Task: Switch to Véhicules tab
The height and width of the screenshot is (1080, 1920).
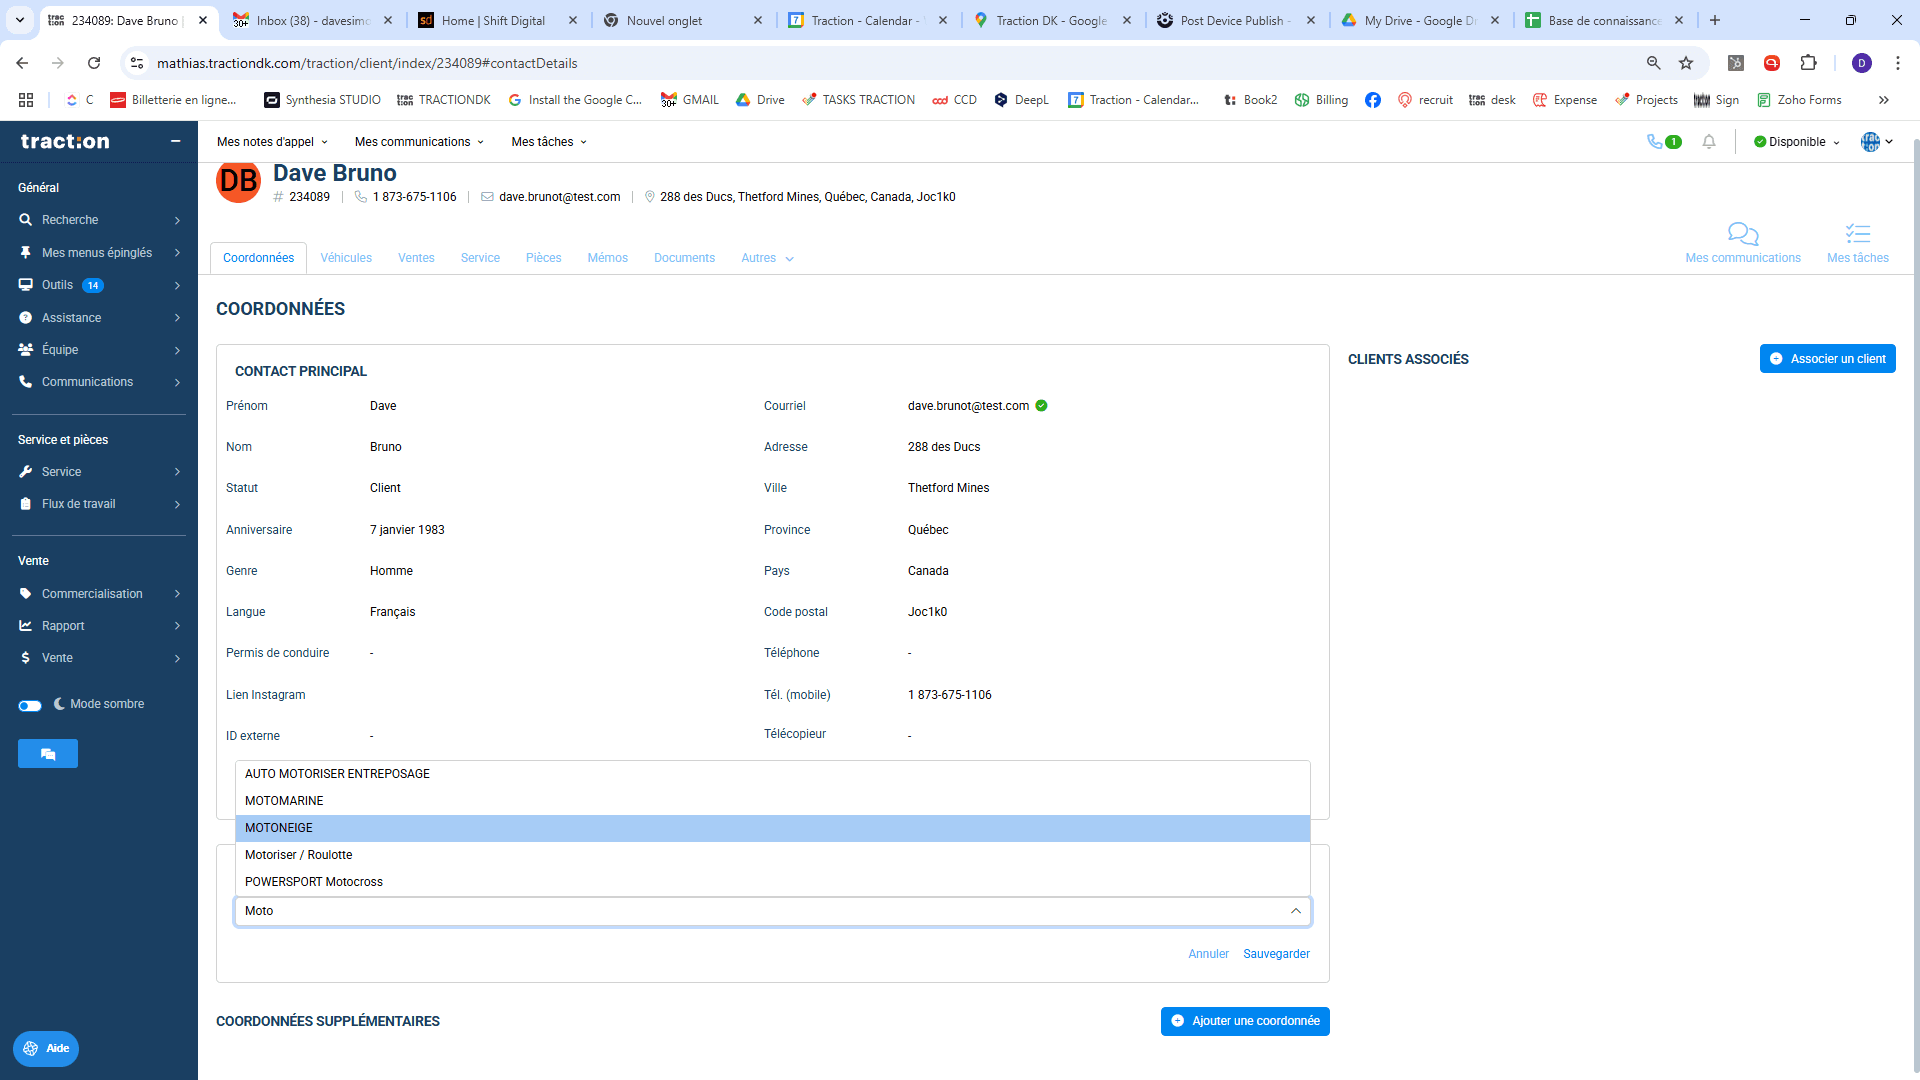Action: point(346,258)
